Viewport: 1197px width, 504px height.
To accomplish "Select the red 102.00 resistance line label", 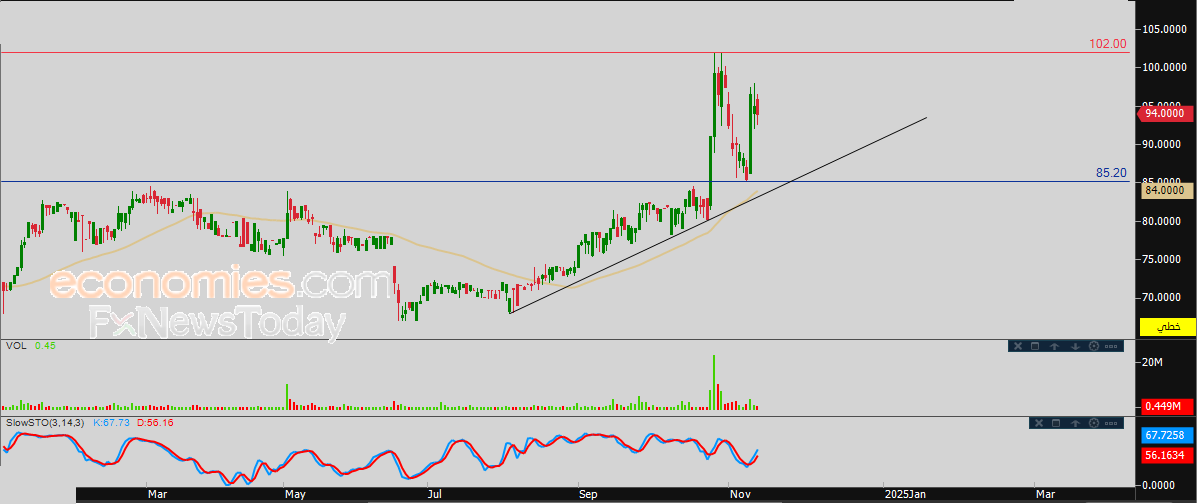I will tap(1107, 44).
